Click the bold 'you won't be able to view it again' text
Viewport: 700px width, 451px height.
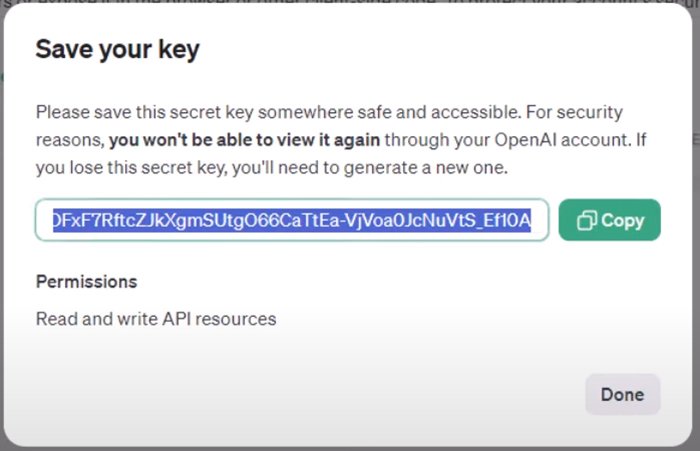(245, 140)
